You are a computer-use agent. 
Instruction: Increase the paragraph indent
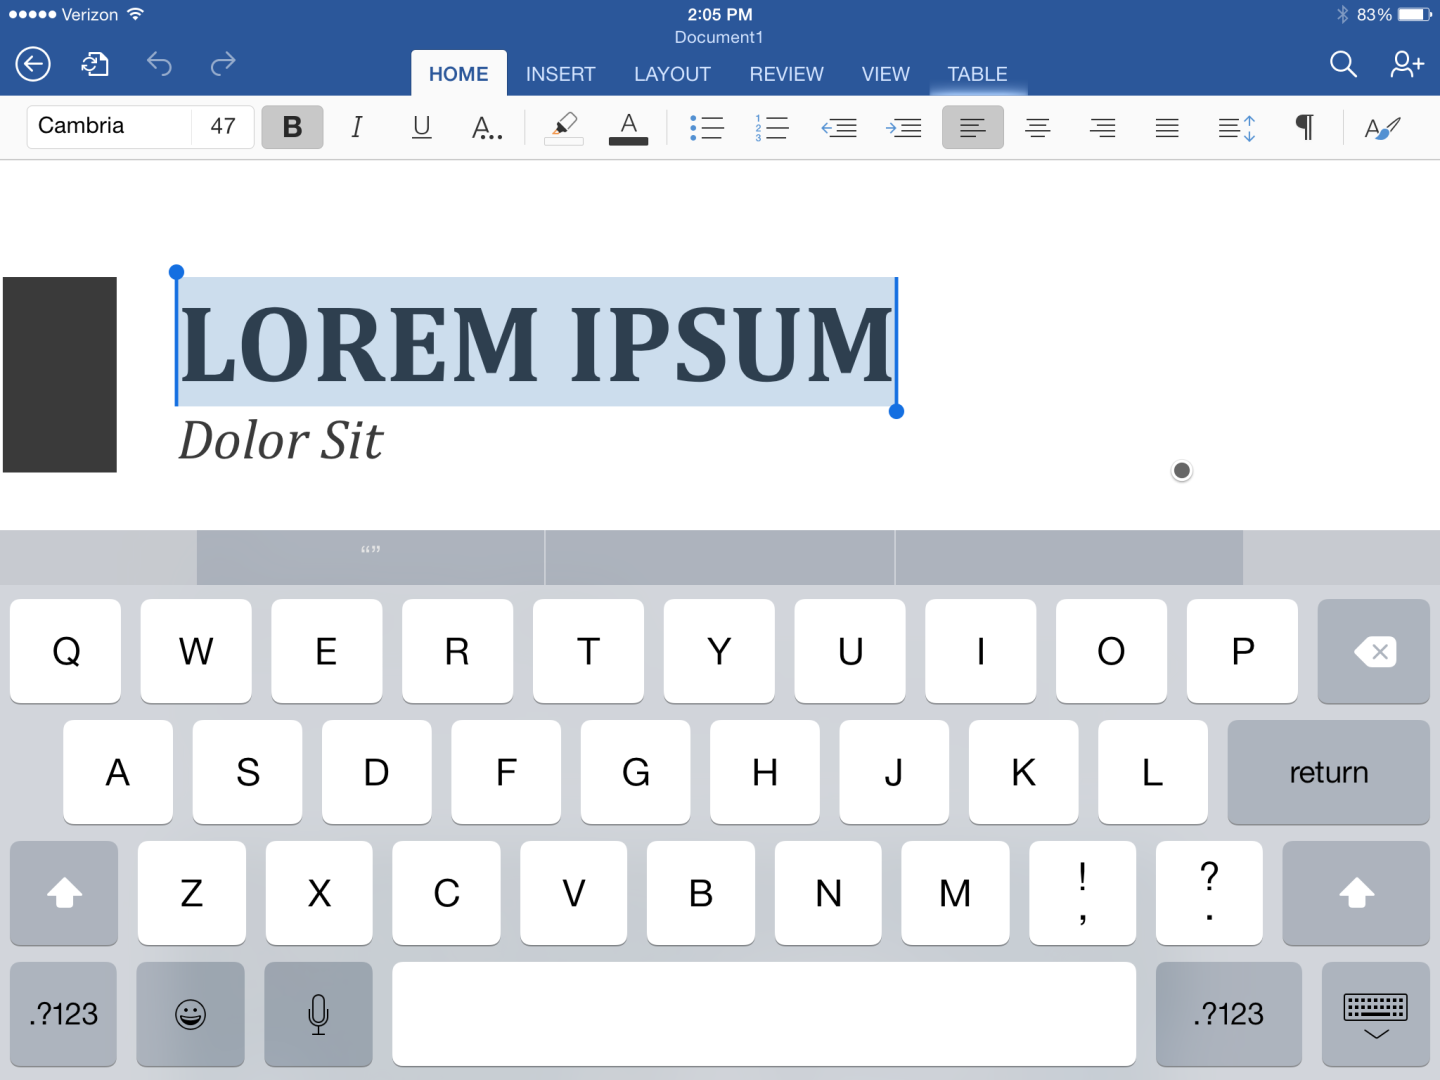[903, 127]
